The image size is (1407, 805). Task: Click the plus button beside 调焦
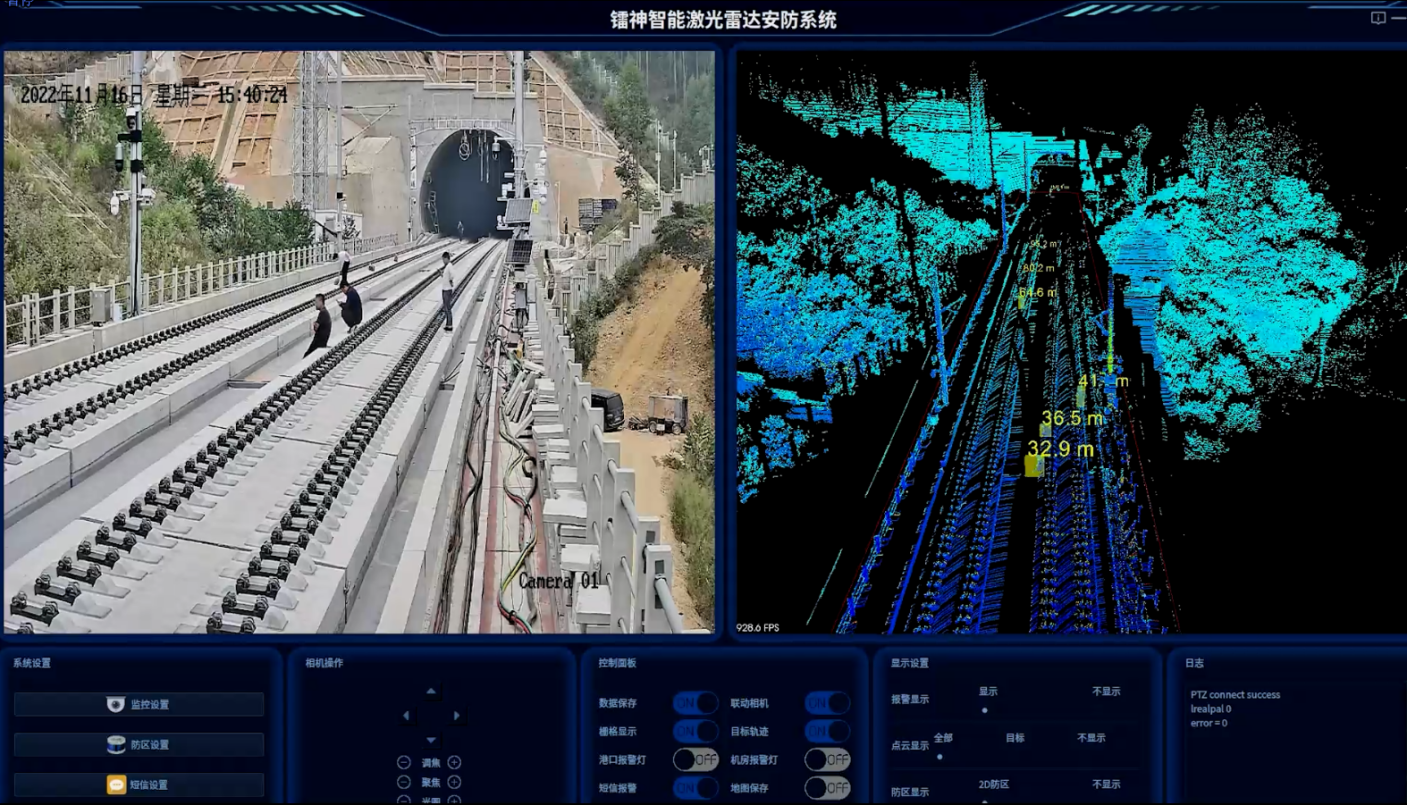point(454,762)
